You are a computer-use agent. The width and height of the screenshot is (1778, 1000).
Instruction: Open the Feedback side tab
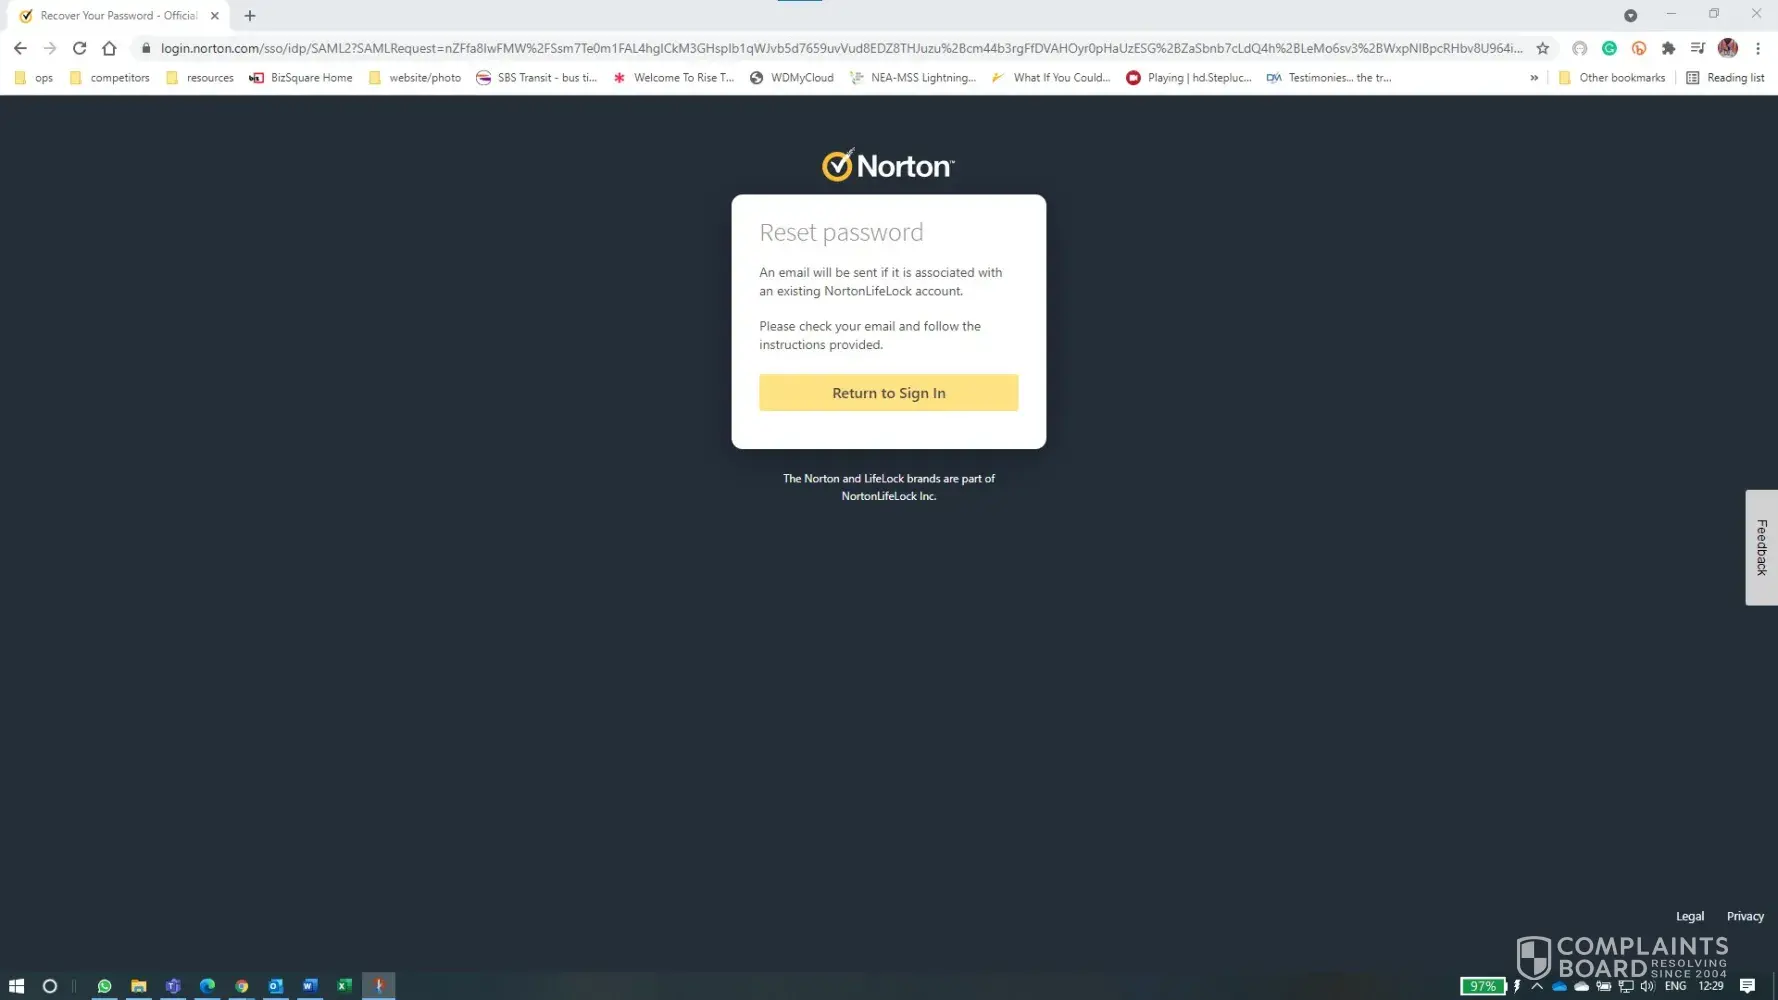(x=1762, y=547)
